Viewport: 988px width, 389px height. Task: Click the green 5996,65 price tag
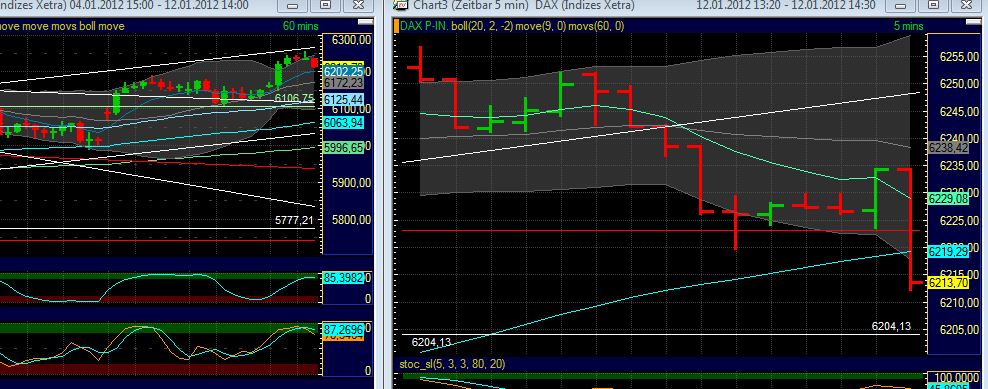tap(342, 148)
